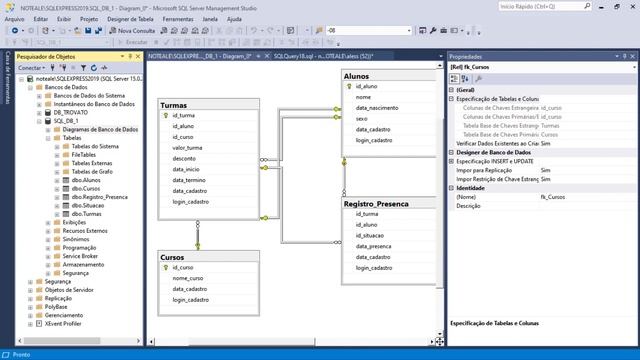Click the id_aluno primary key icon in Alunos
This screenshot has height=360, width=640.
point(349,87)
